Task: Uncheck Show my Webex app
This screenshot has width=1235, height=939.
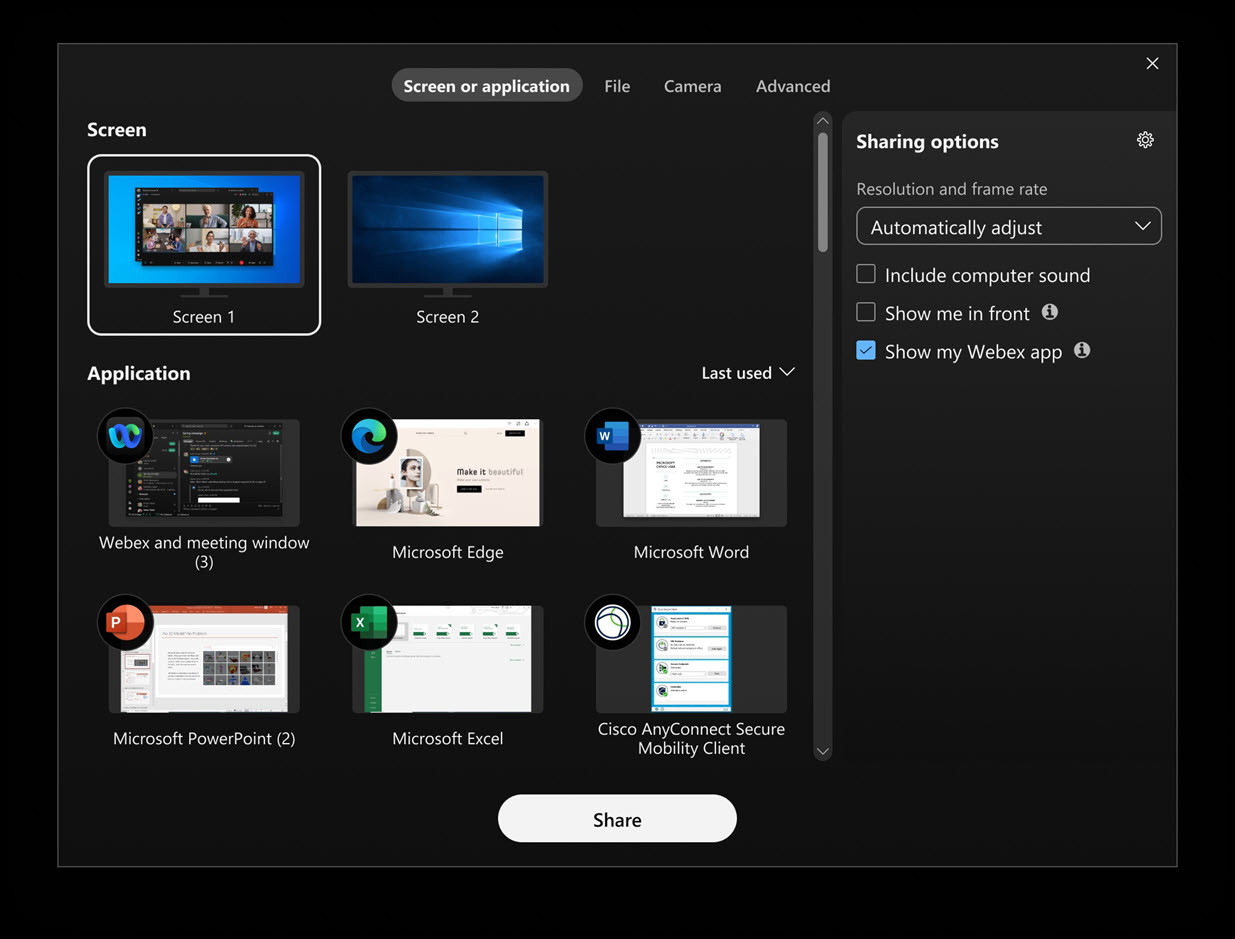Action: pyautogui.click(x=866, y=350)
